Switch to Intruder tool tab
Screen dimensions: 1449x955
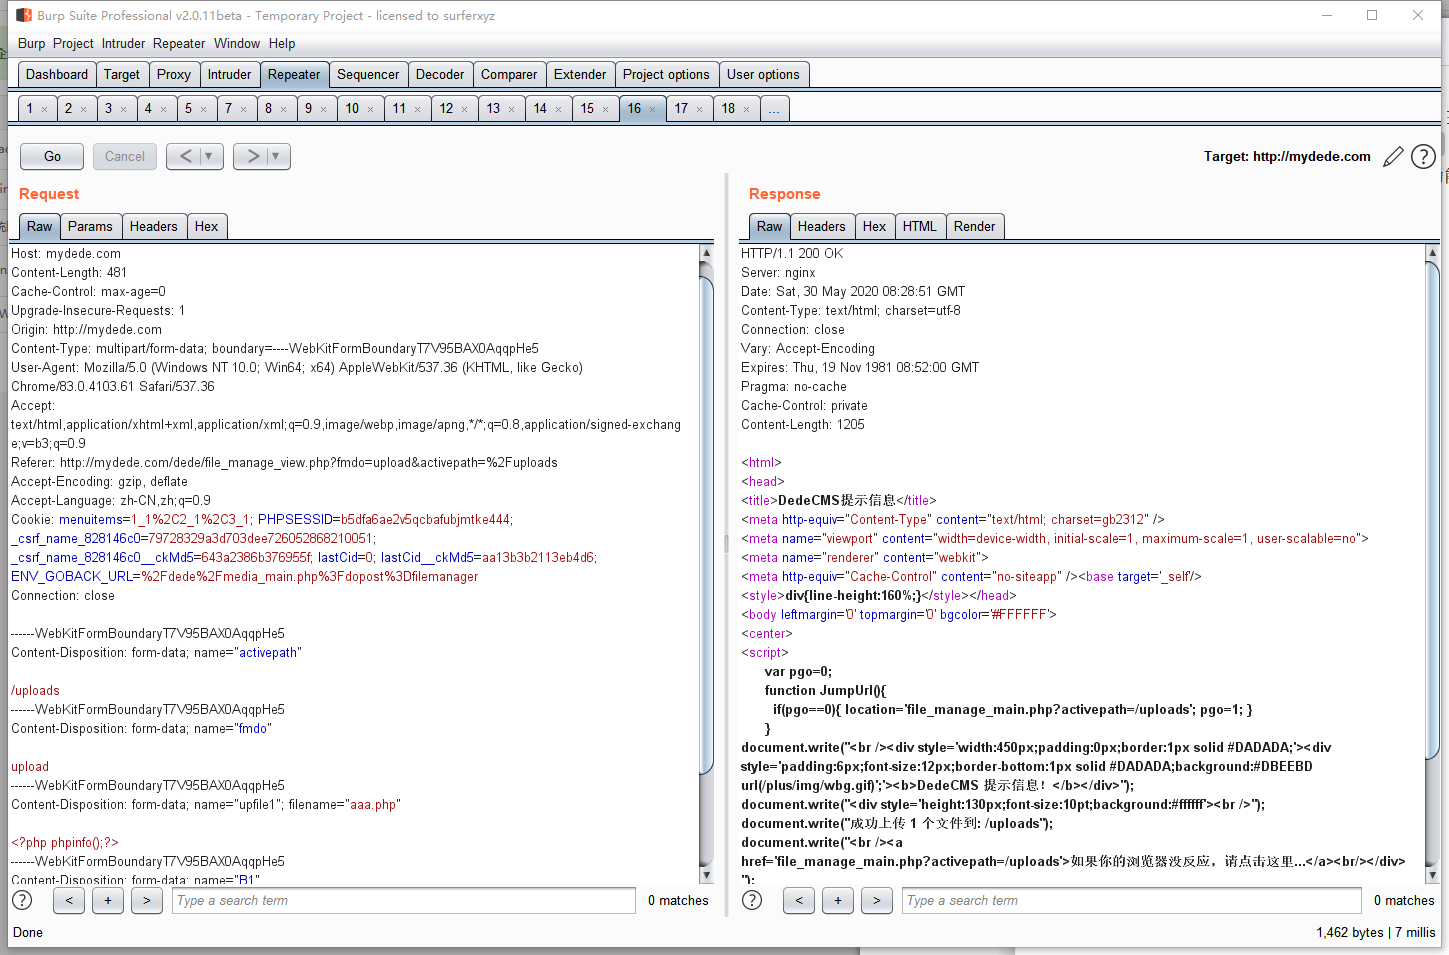click(x=229, y=74)
